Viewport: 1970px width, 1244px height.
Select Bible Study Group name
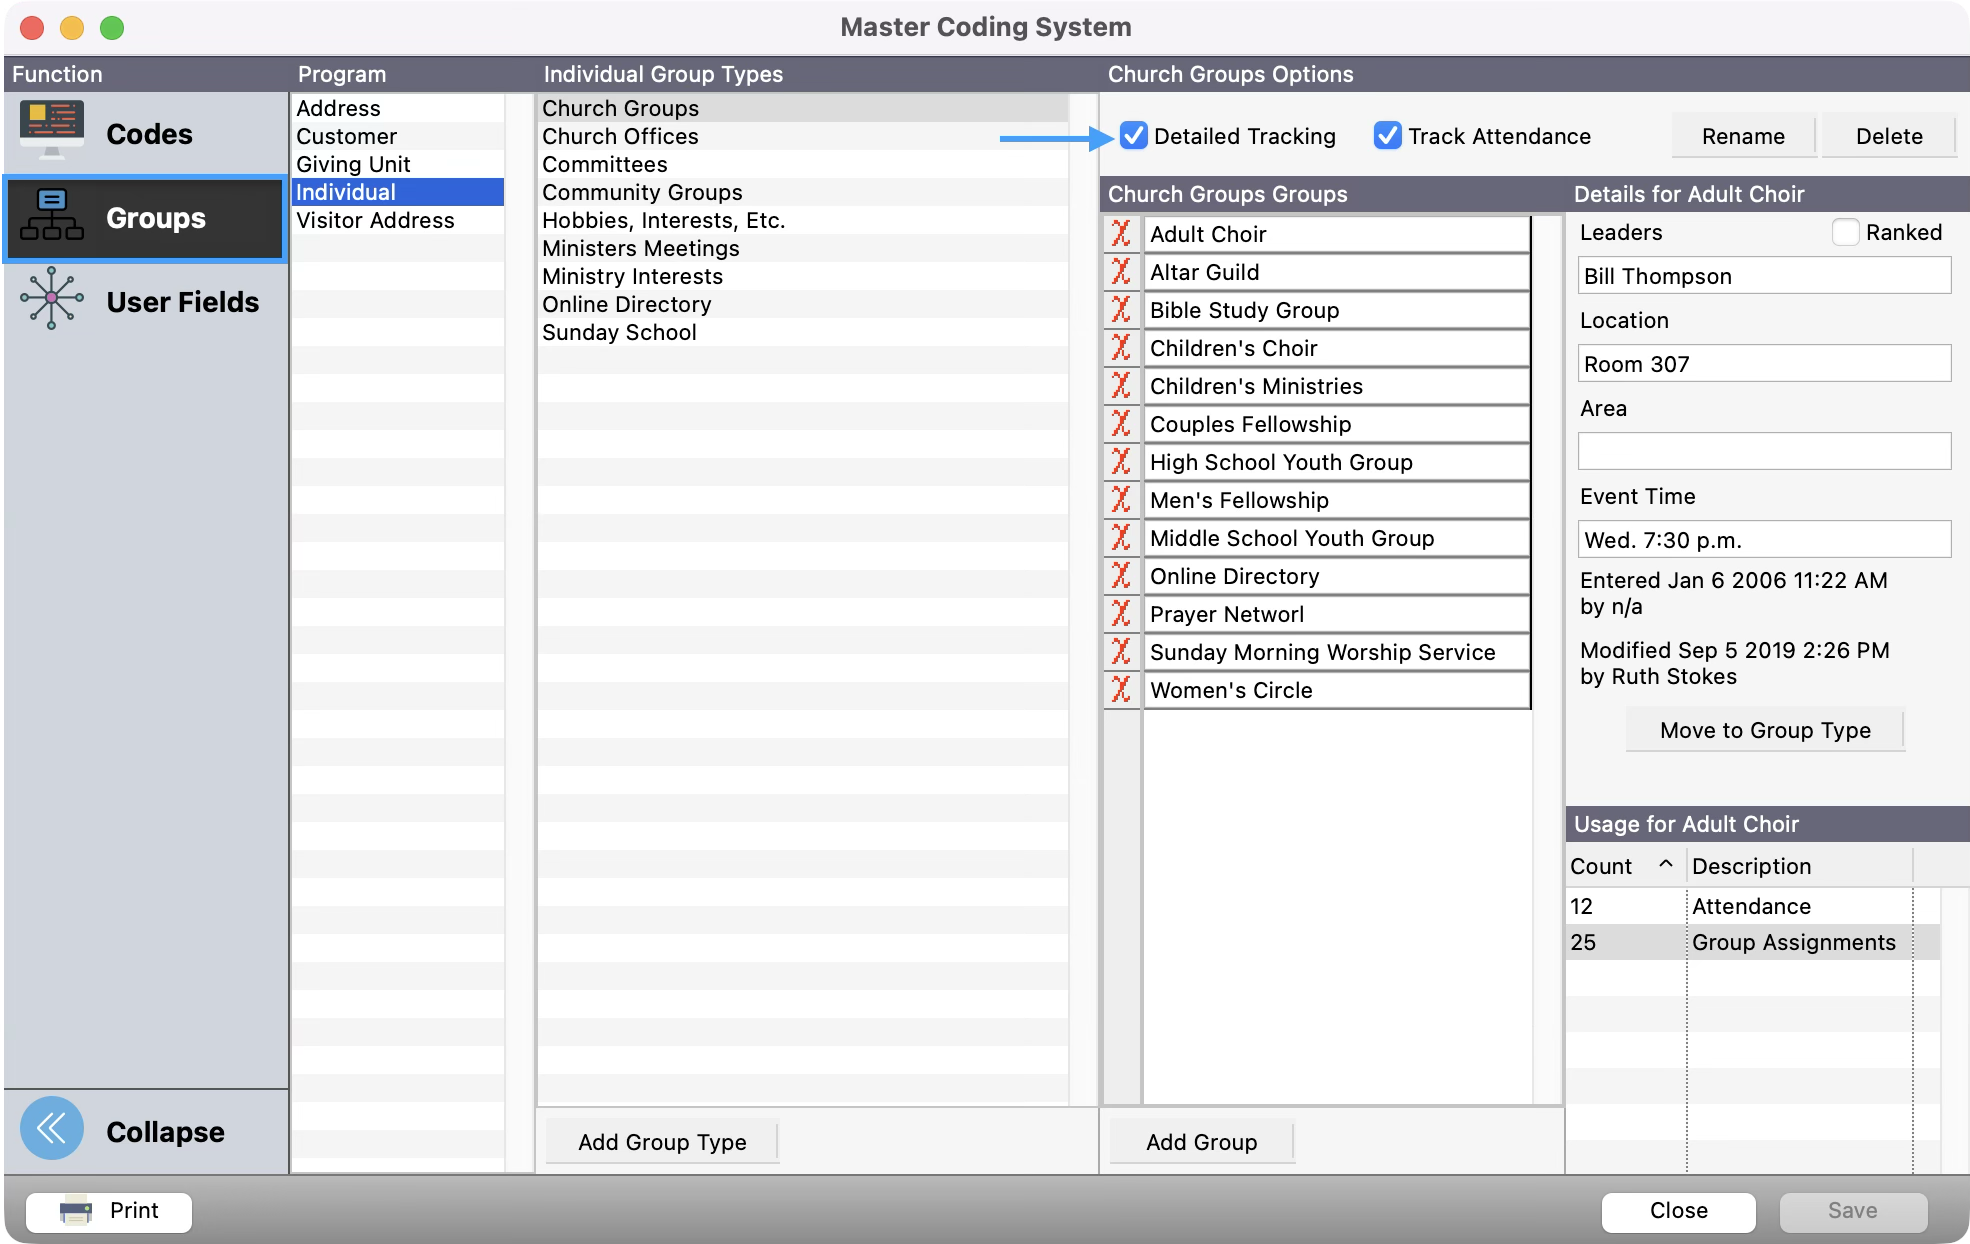[1336, 310]
